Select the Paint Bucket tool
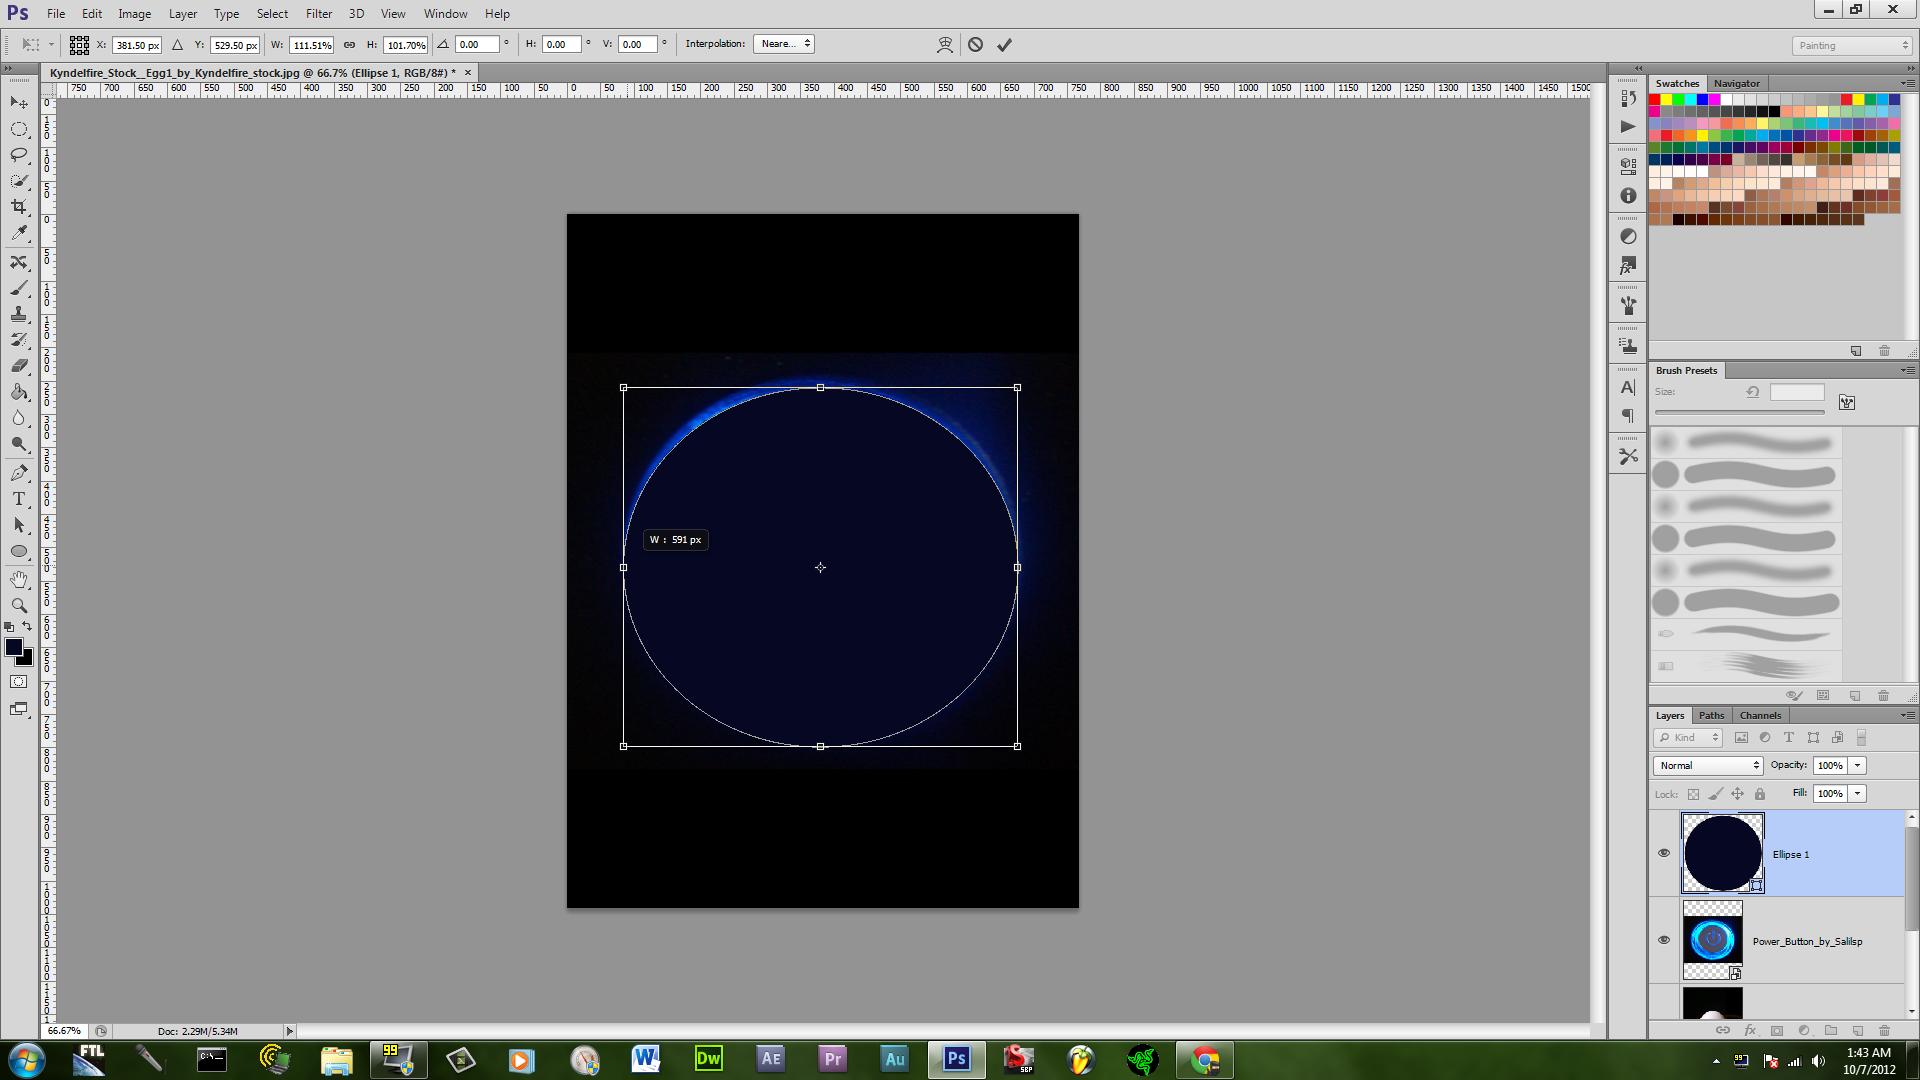1920x1080 pixels. pos(19,392)
